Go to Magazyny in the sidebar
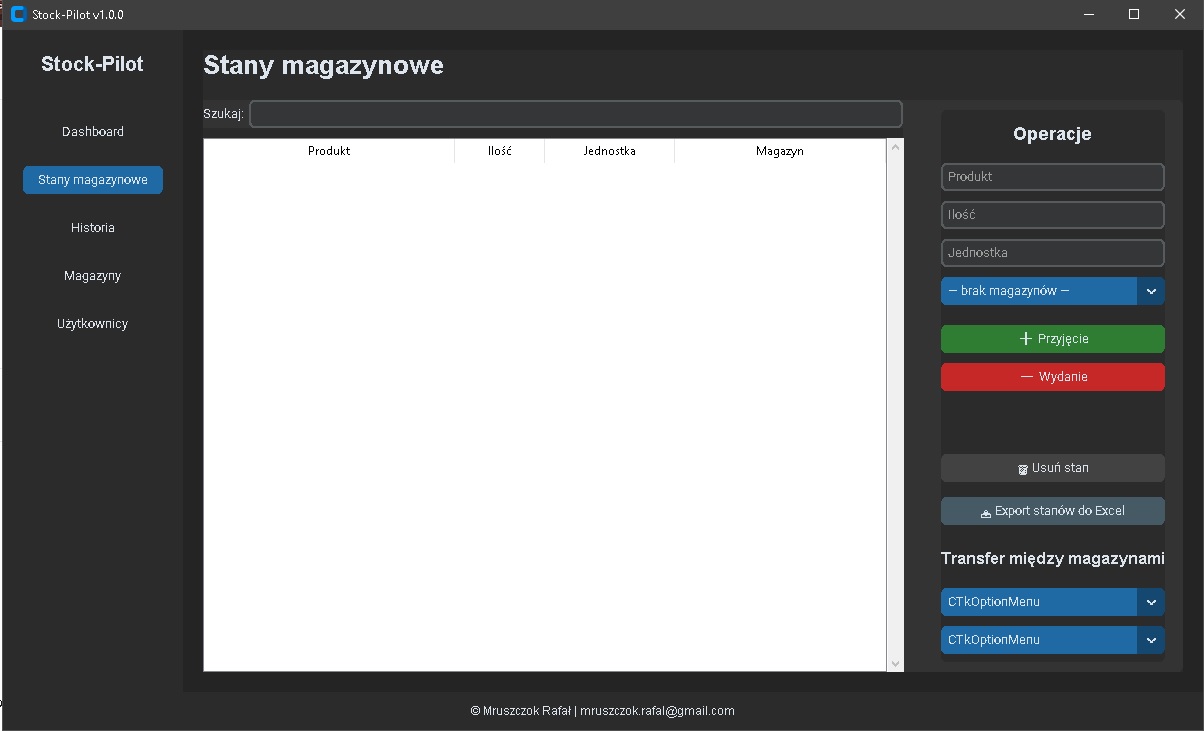Image resolution: width=1204 pixels, height=731 pixels. coord(93,276)
